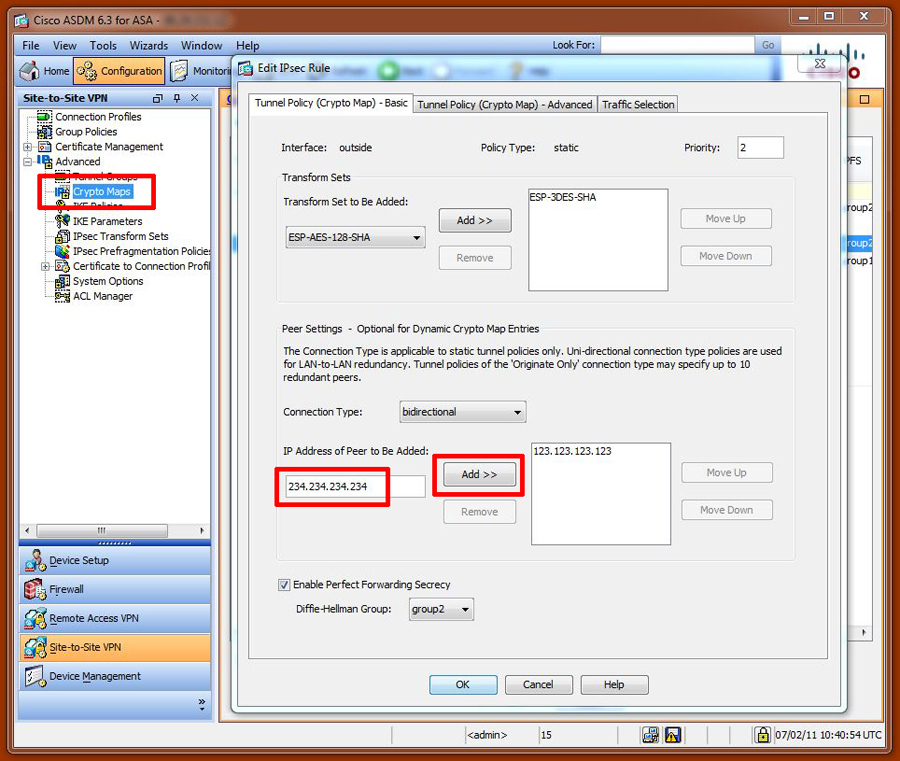
Task: Select the Connection Profiles tree icon
Action: point(44,117)
